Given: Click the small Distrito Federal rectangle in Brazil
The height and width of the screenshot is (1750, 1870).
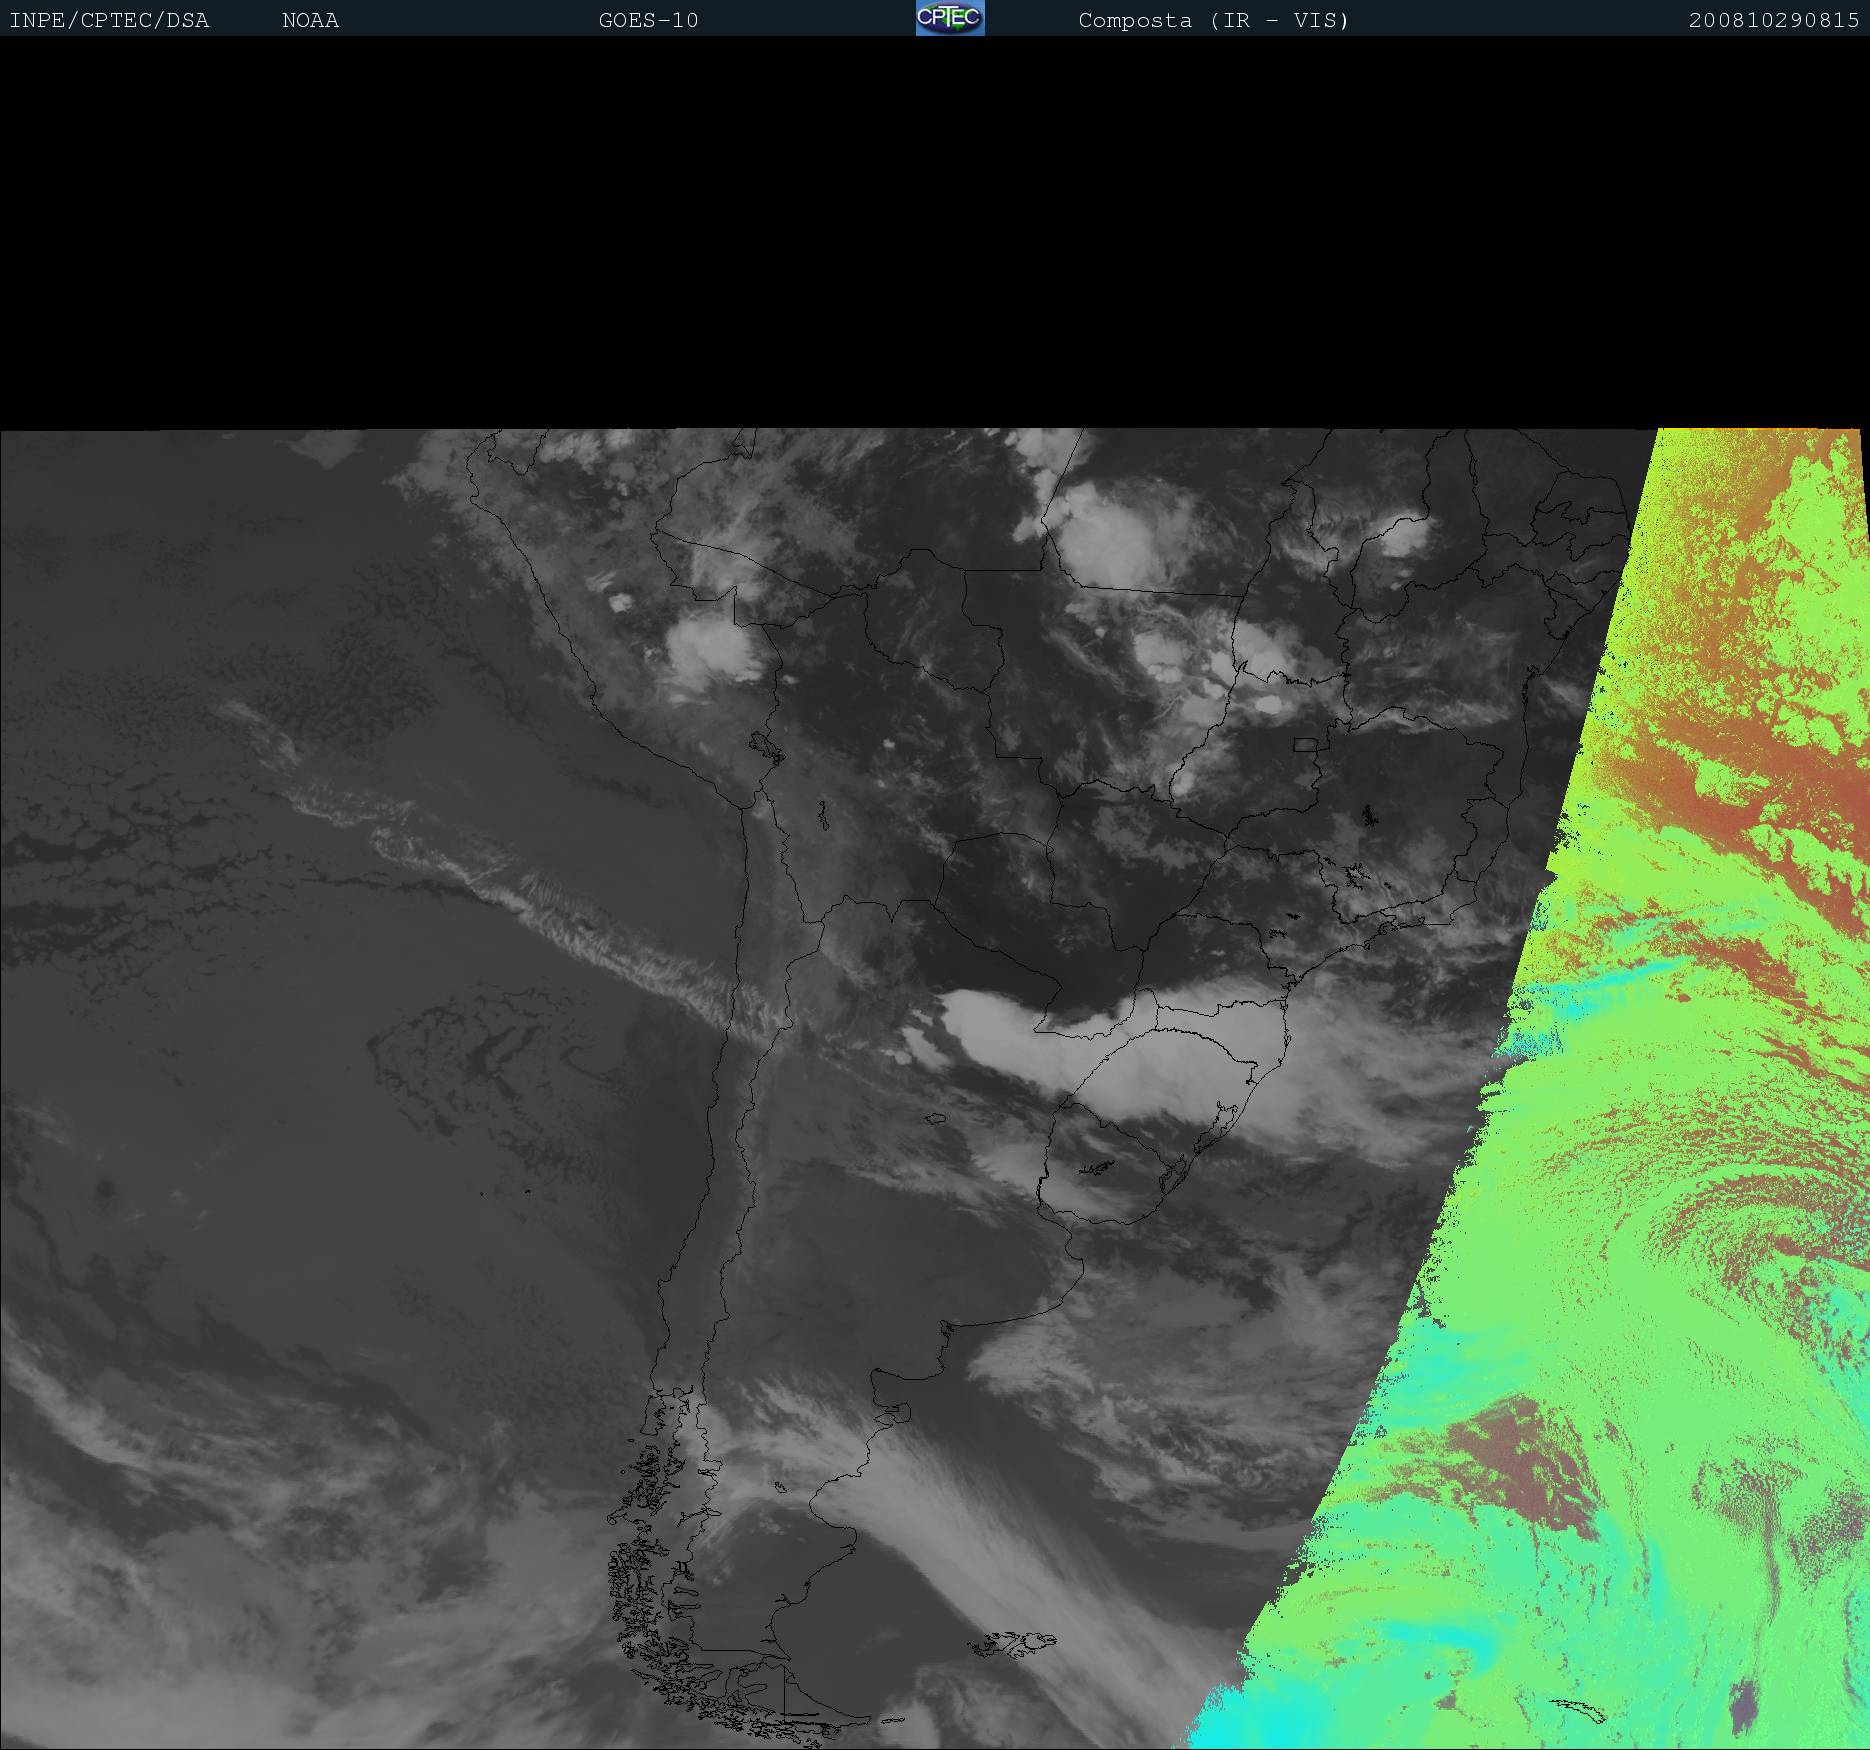Looking at the screenshot, I should point(1305,744).
